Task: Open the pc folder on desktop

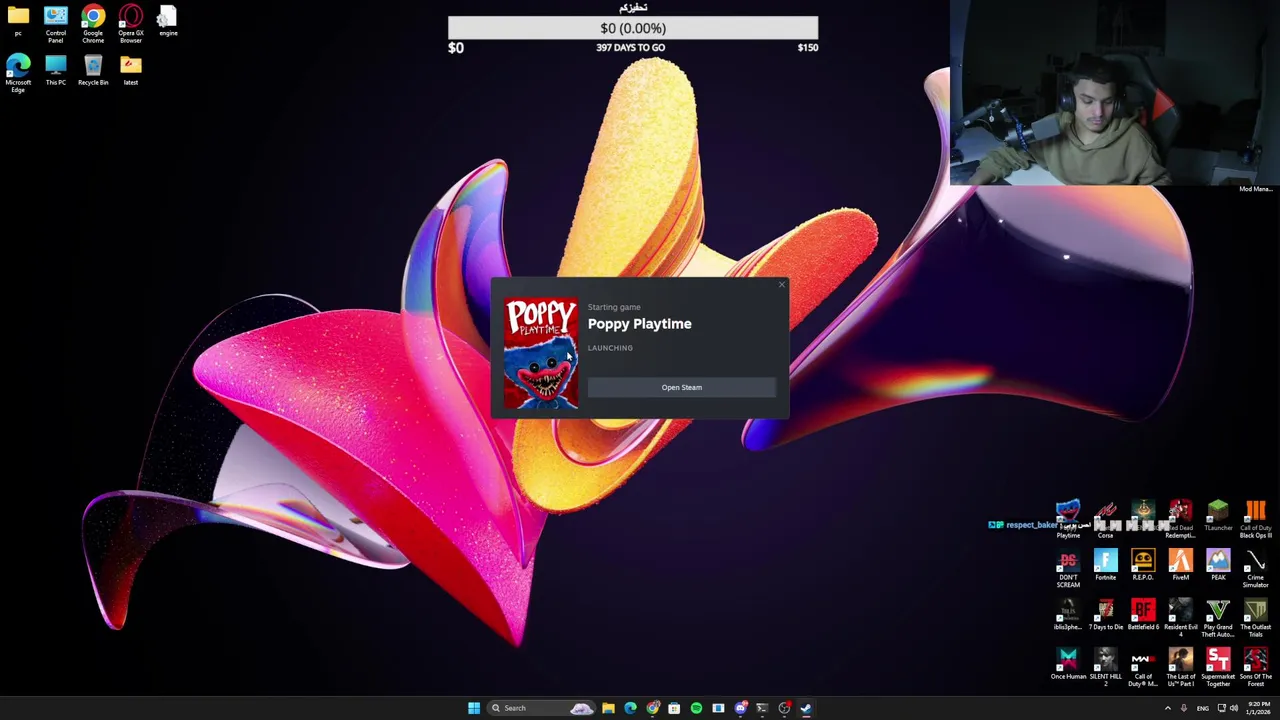Action: 18,21
